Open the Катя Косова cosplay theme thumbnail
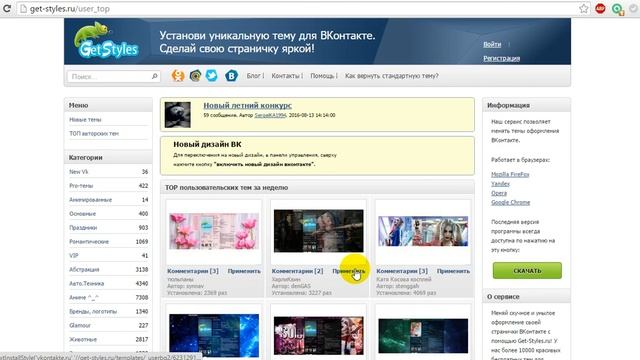 pos(423,231)
